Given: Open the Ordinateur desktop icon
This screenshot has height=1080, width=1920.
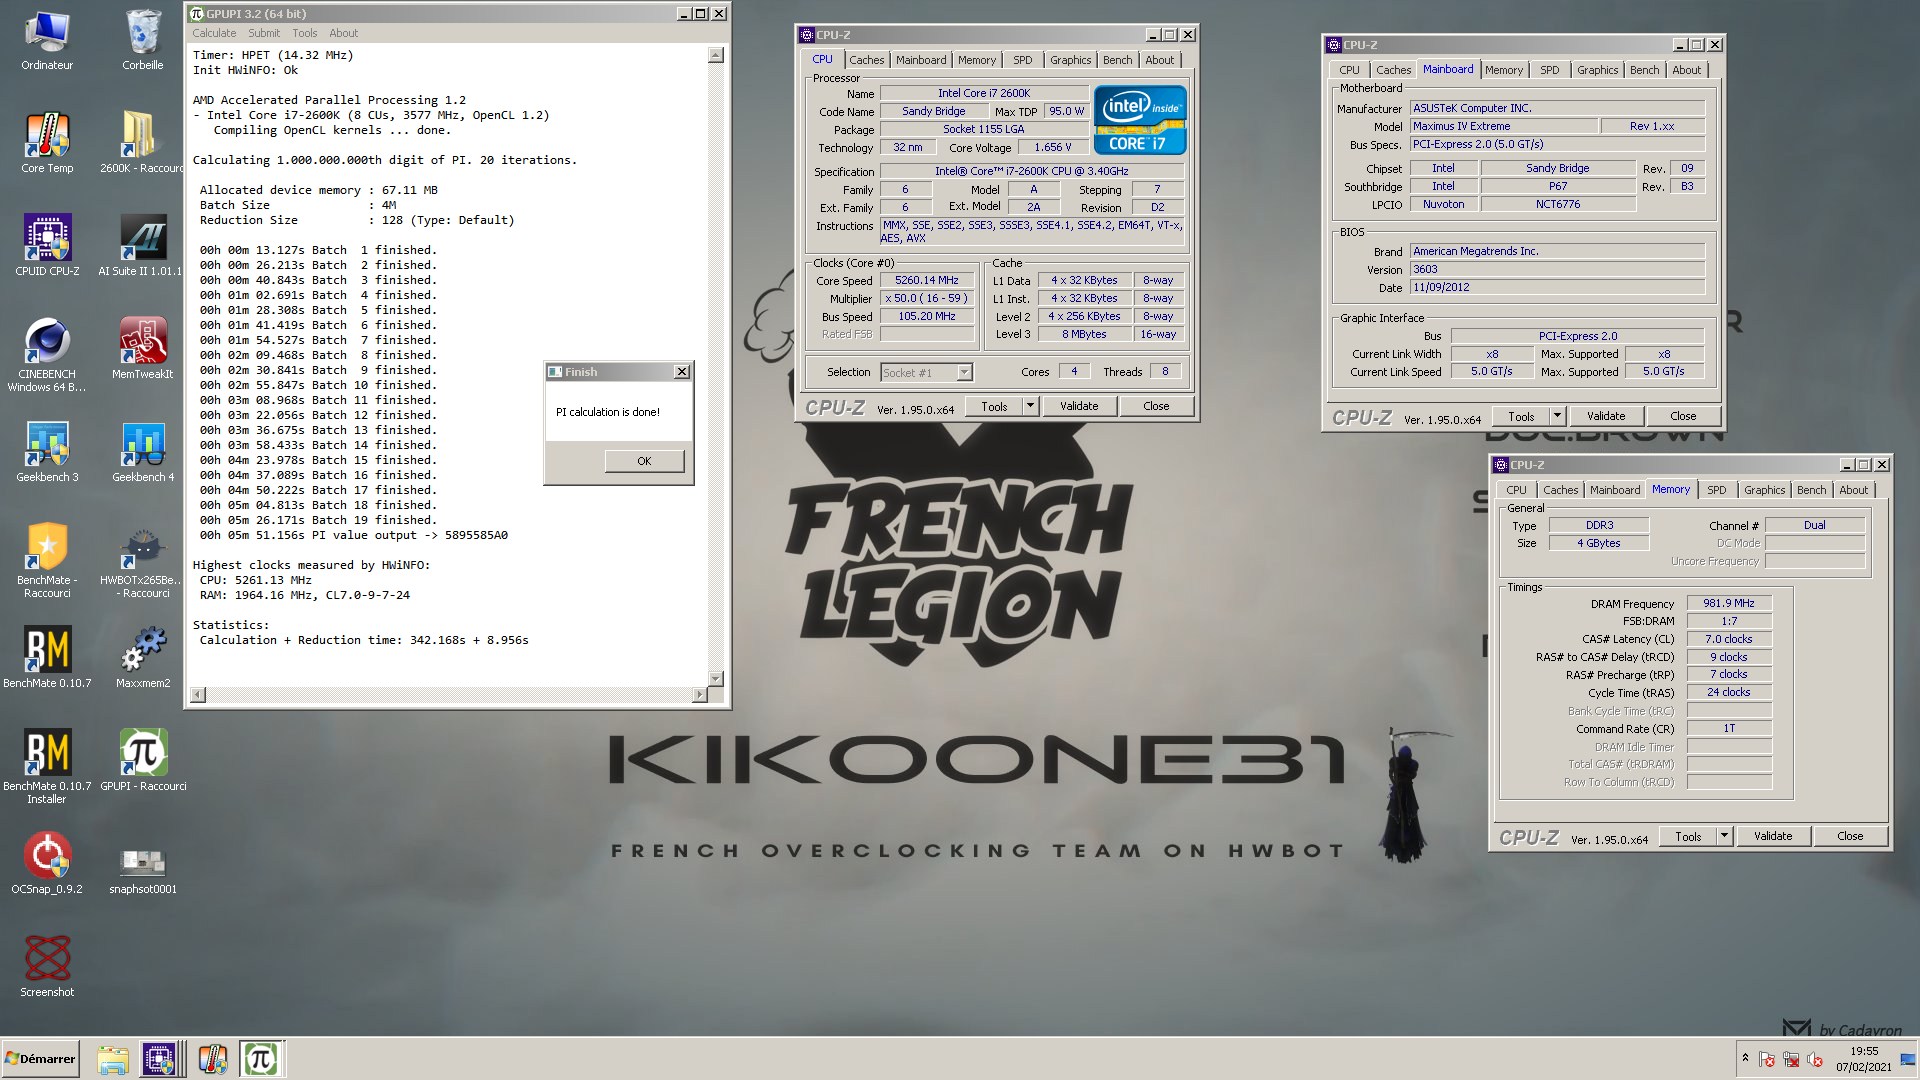Looking at the screenshot, I should point(47,40).
